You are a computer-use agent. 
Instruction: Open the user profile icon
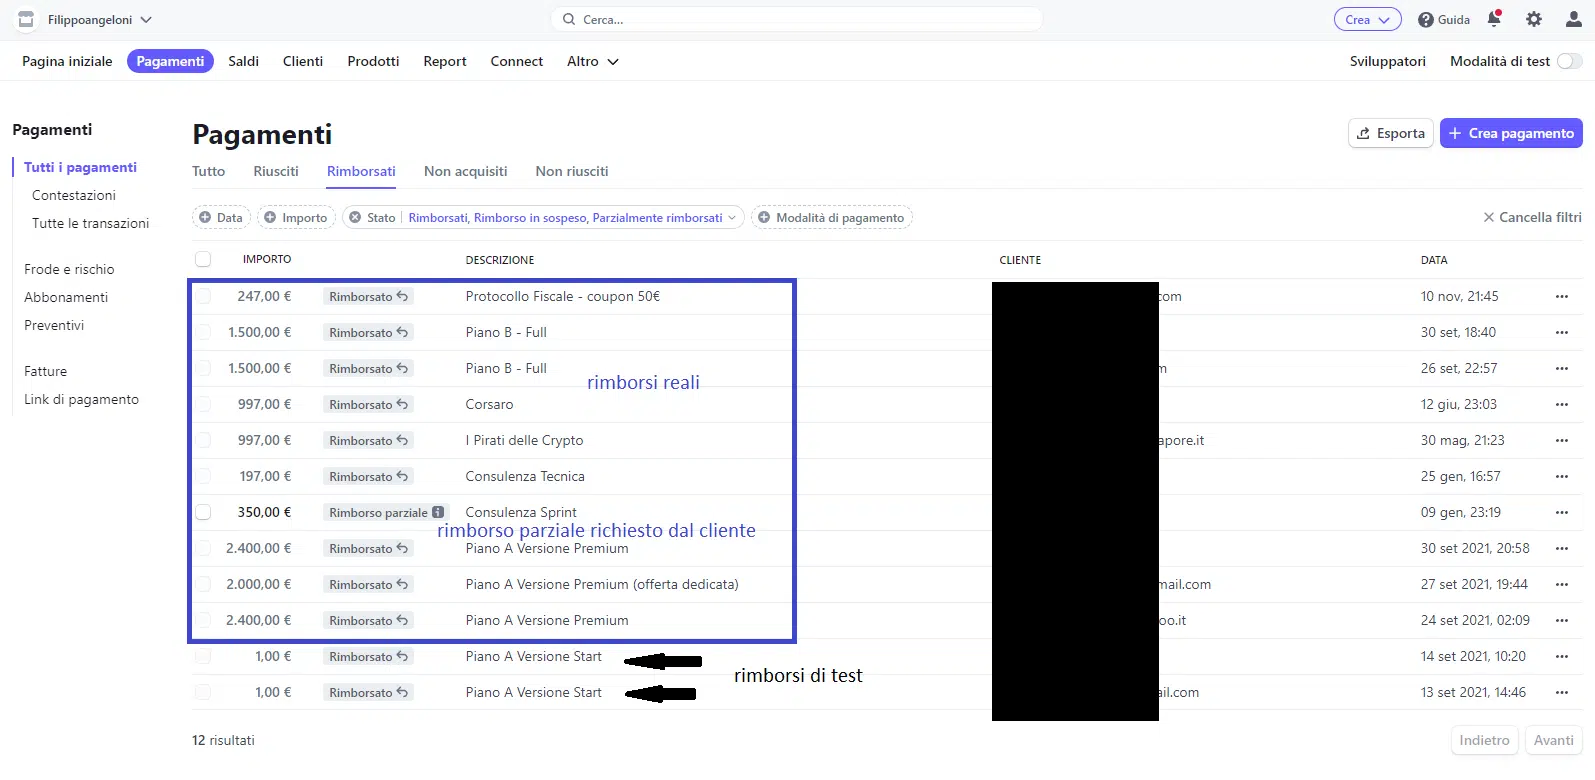click(x=1573, y=19)
